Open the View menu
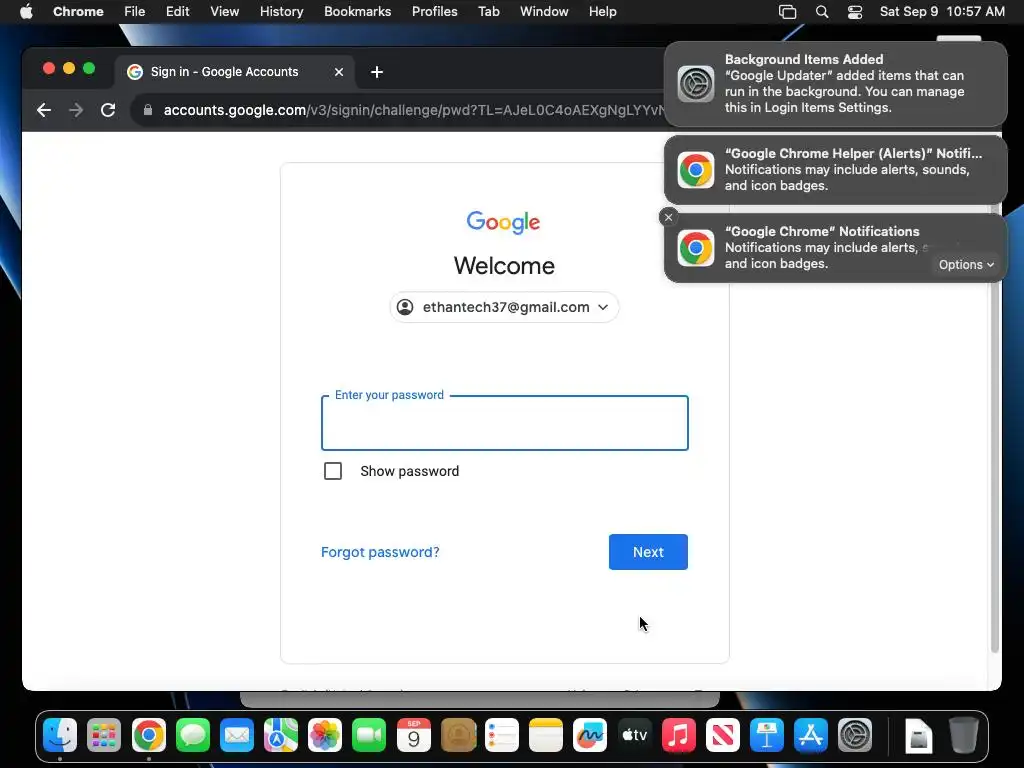The image size is (1024, 768). (225, 12)
